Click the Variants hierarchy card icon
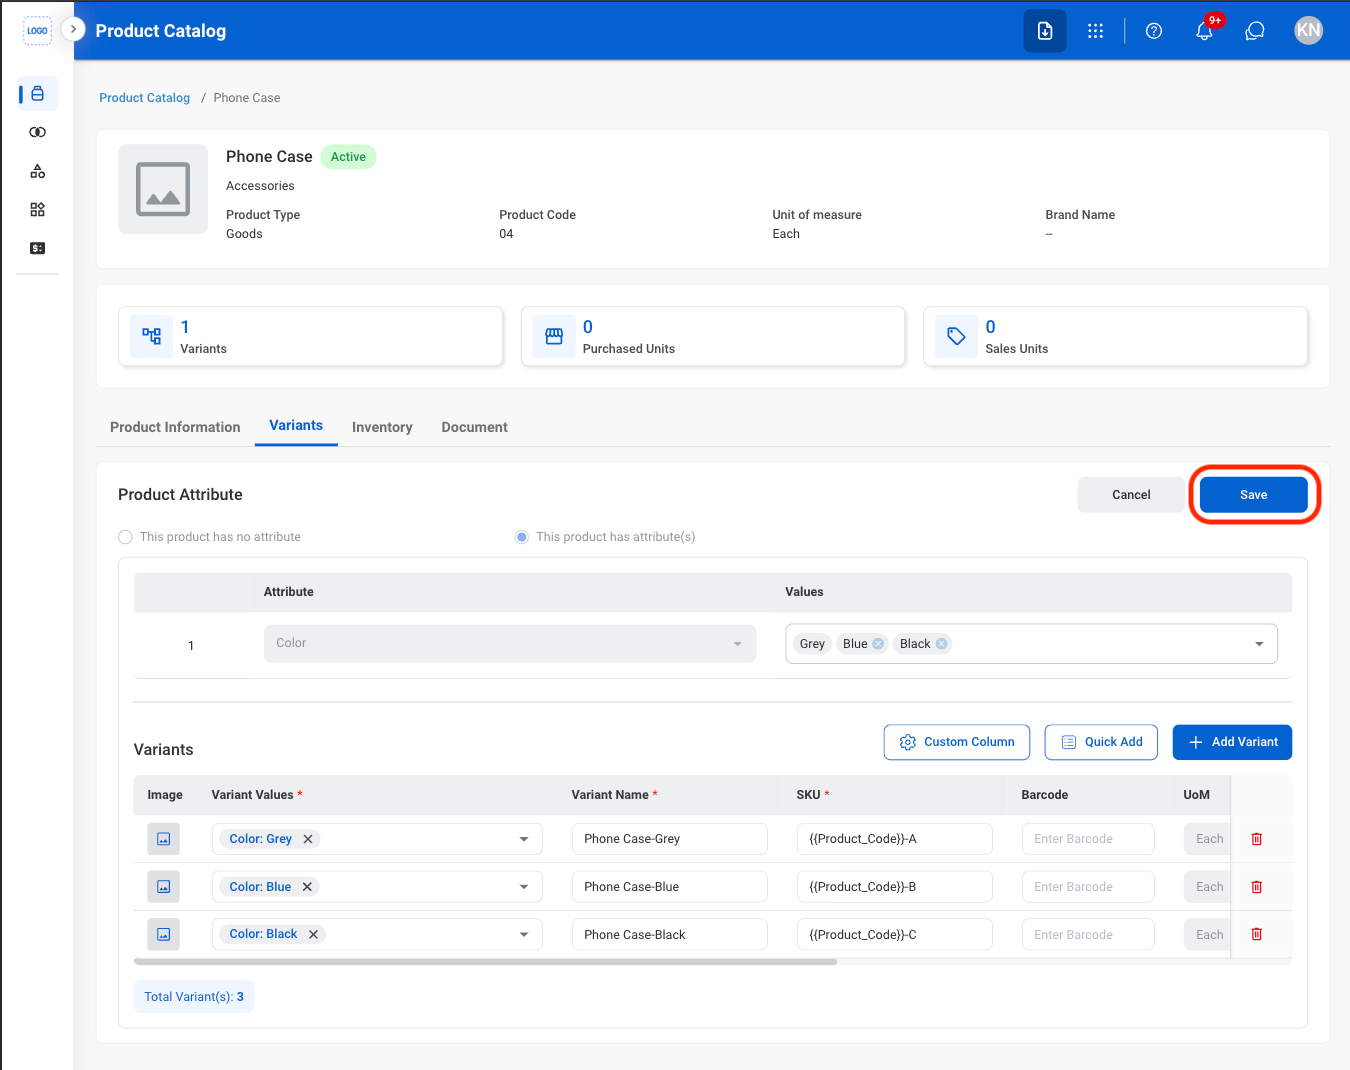1350x1070 pixels. point(152,336)
